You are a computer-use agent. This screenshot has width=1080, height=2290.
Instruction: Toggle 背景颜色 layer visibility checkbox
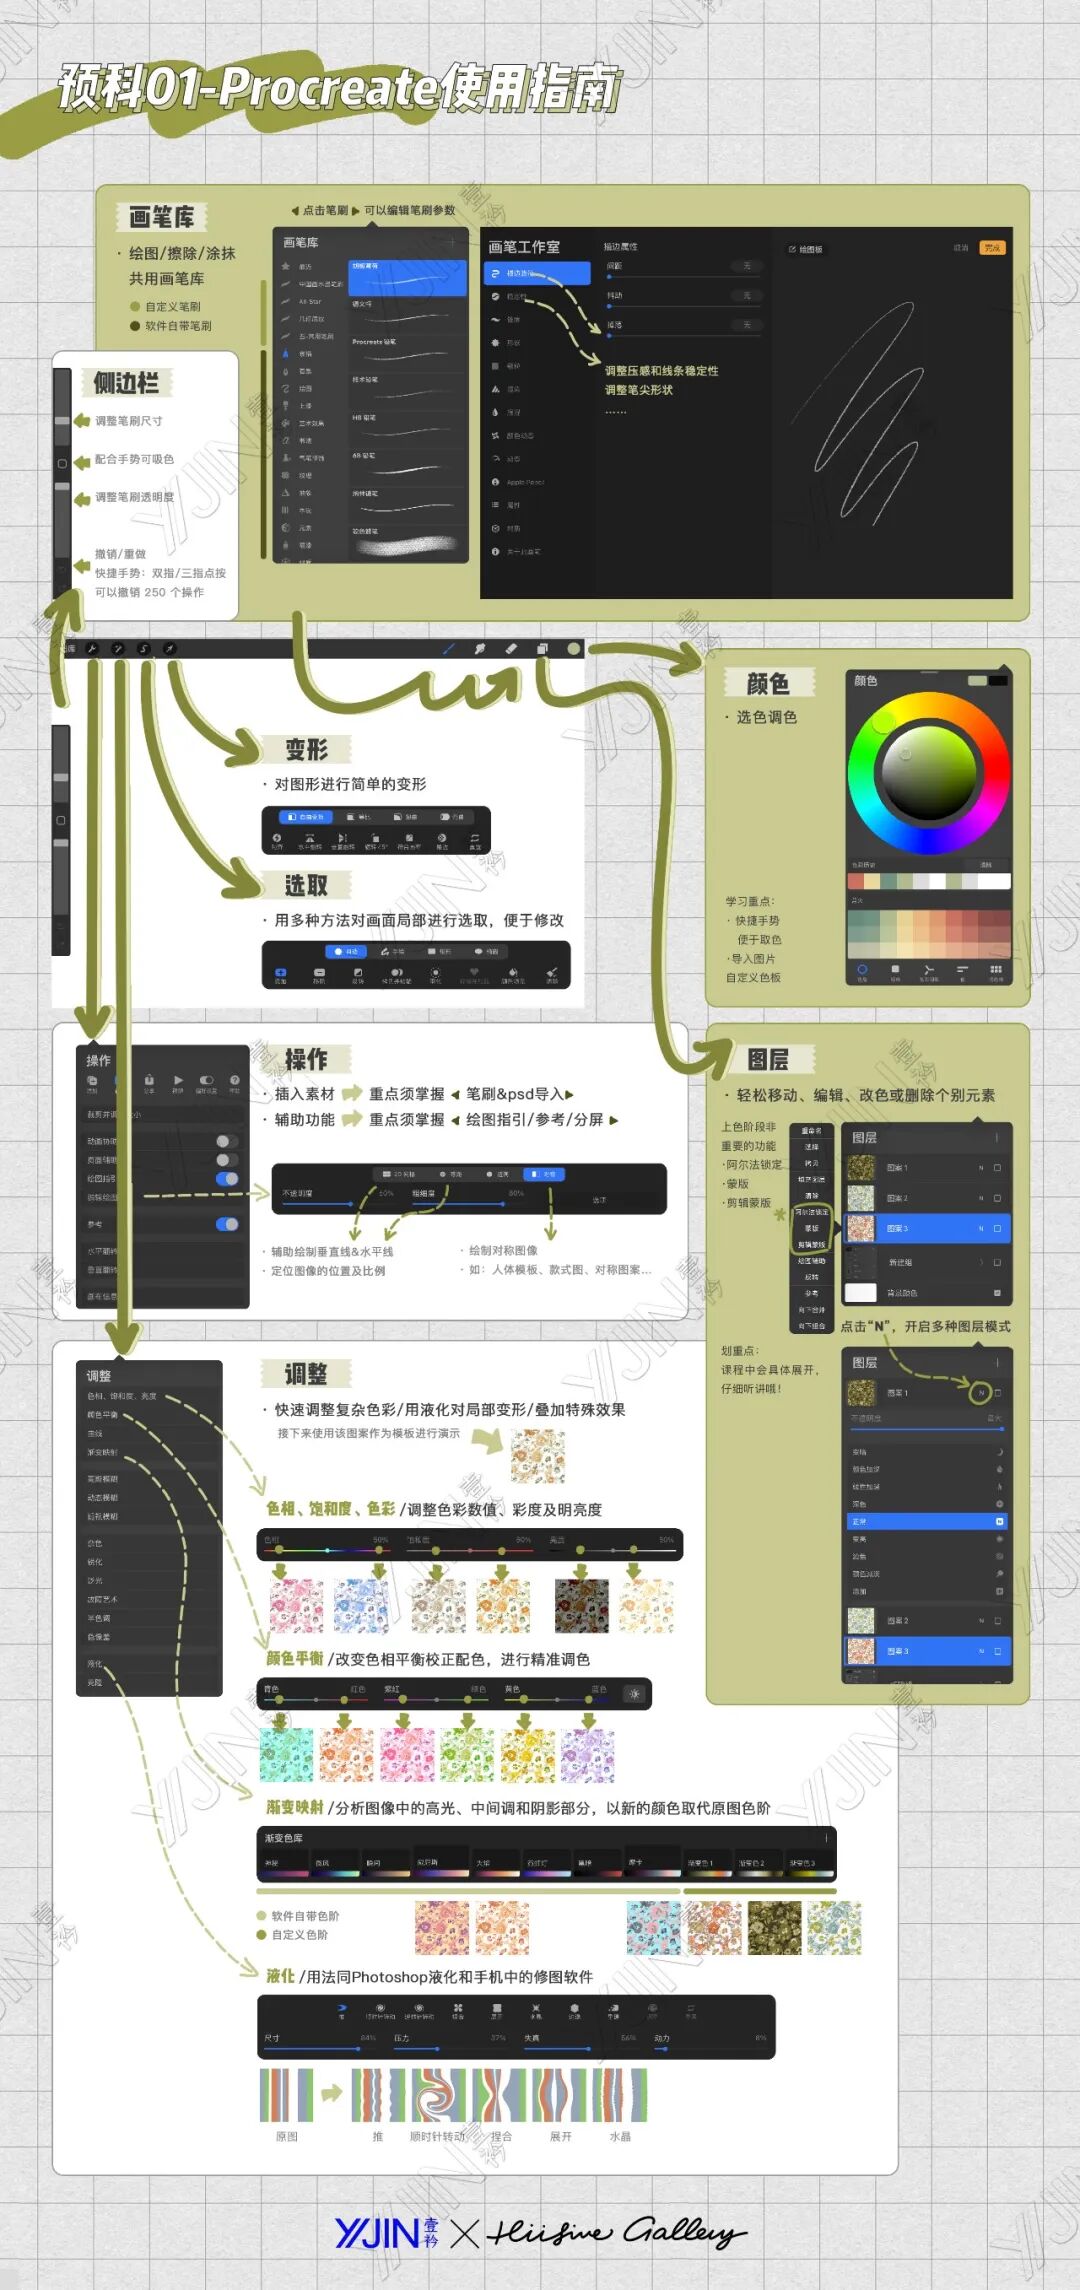(x=997, y=1293)
